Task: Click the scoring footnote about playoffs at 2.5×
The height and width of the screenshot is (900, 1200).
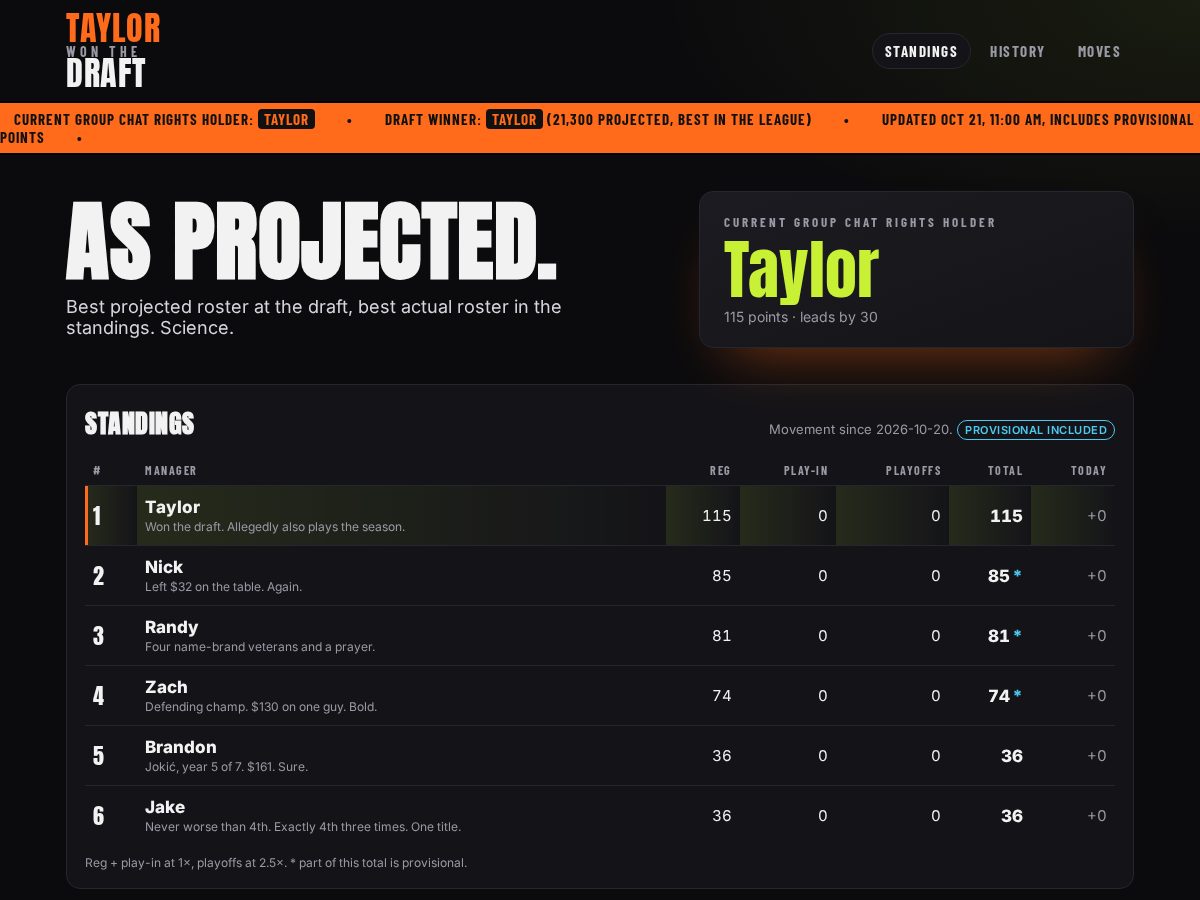Action: (276, 862)
